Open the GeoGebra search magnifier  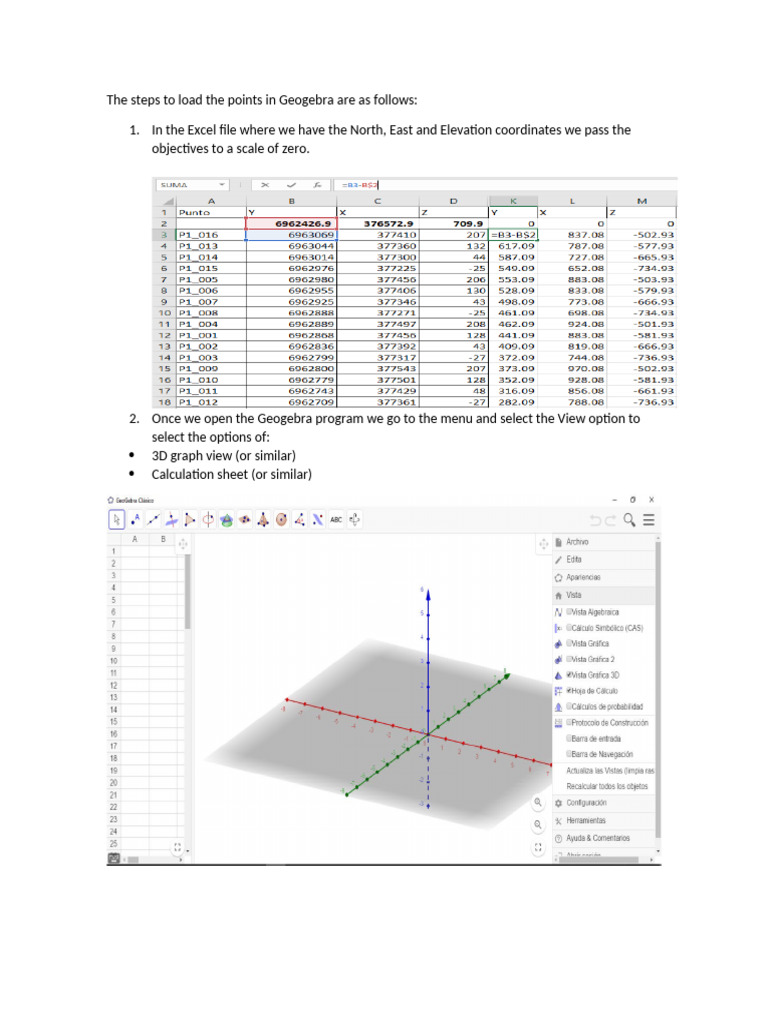coord(629,520)
